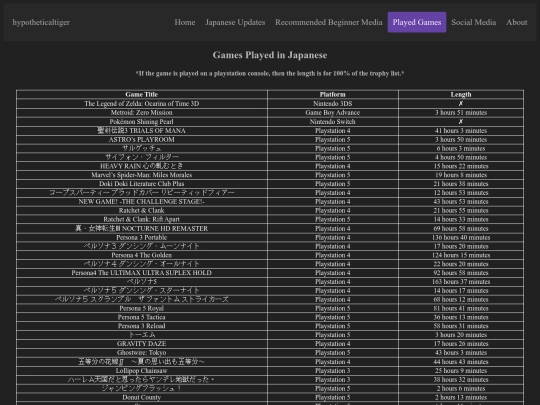Click the 69 hours 58 minutes length
This screenshot has height=405, width=540.
tap(461, 228)
